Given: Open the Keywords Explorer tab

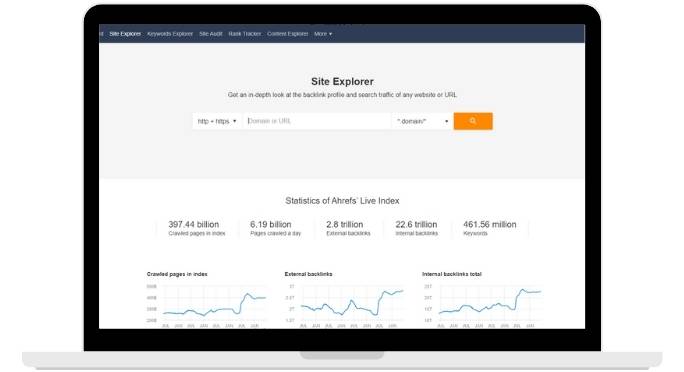Looking at the screenshot, I should [x=170, y=34].
